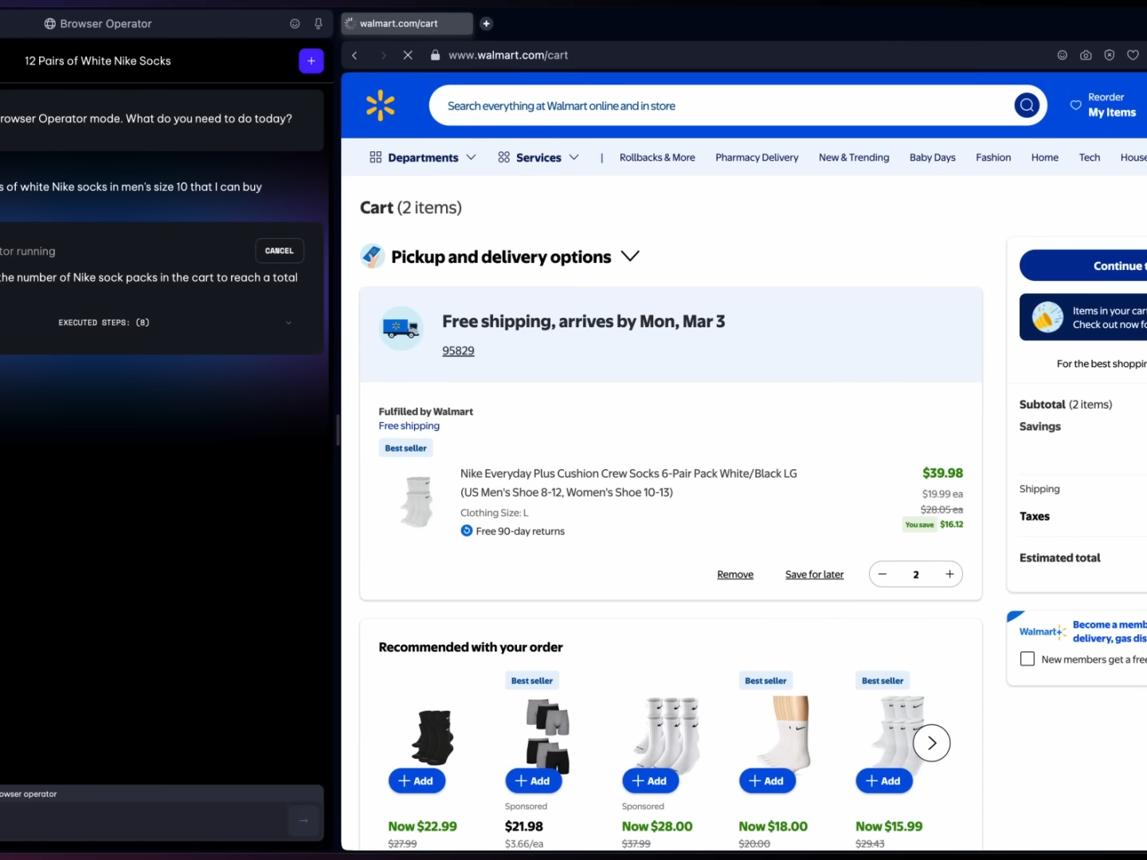Click the stop loading X button
The height and width of the screenshot is (860, 1147).
(x=408, y=55)
